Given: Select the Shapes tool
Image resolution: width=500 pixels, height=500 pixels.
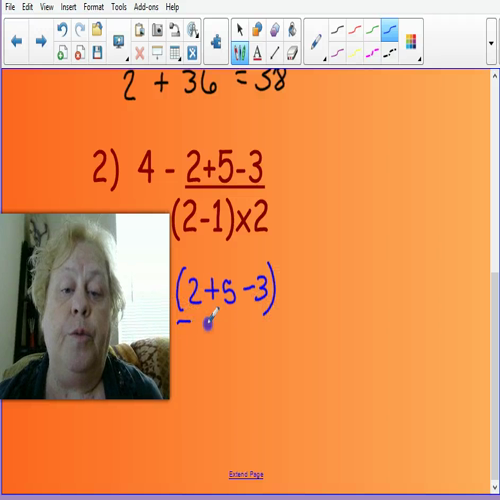Looking at the screenshot, I should (257, 30).
